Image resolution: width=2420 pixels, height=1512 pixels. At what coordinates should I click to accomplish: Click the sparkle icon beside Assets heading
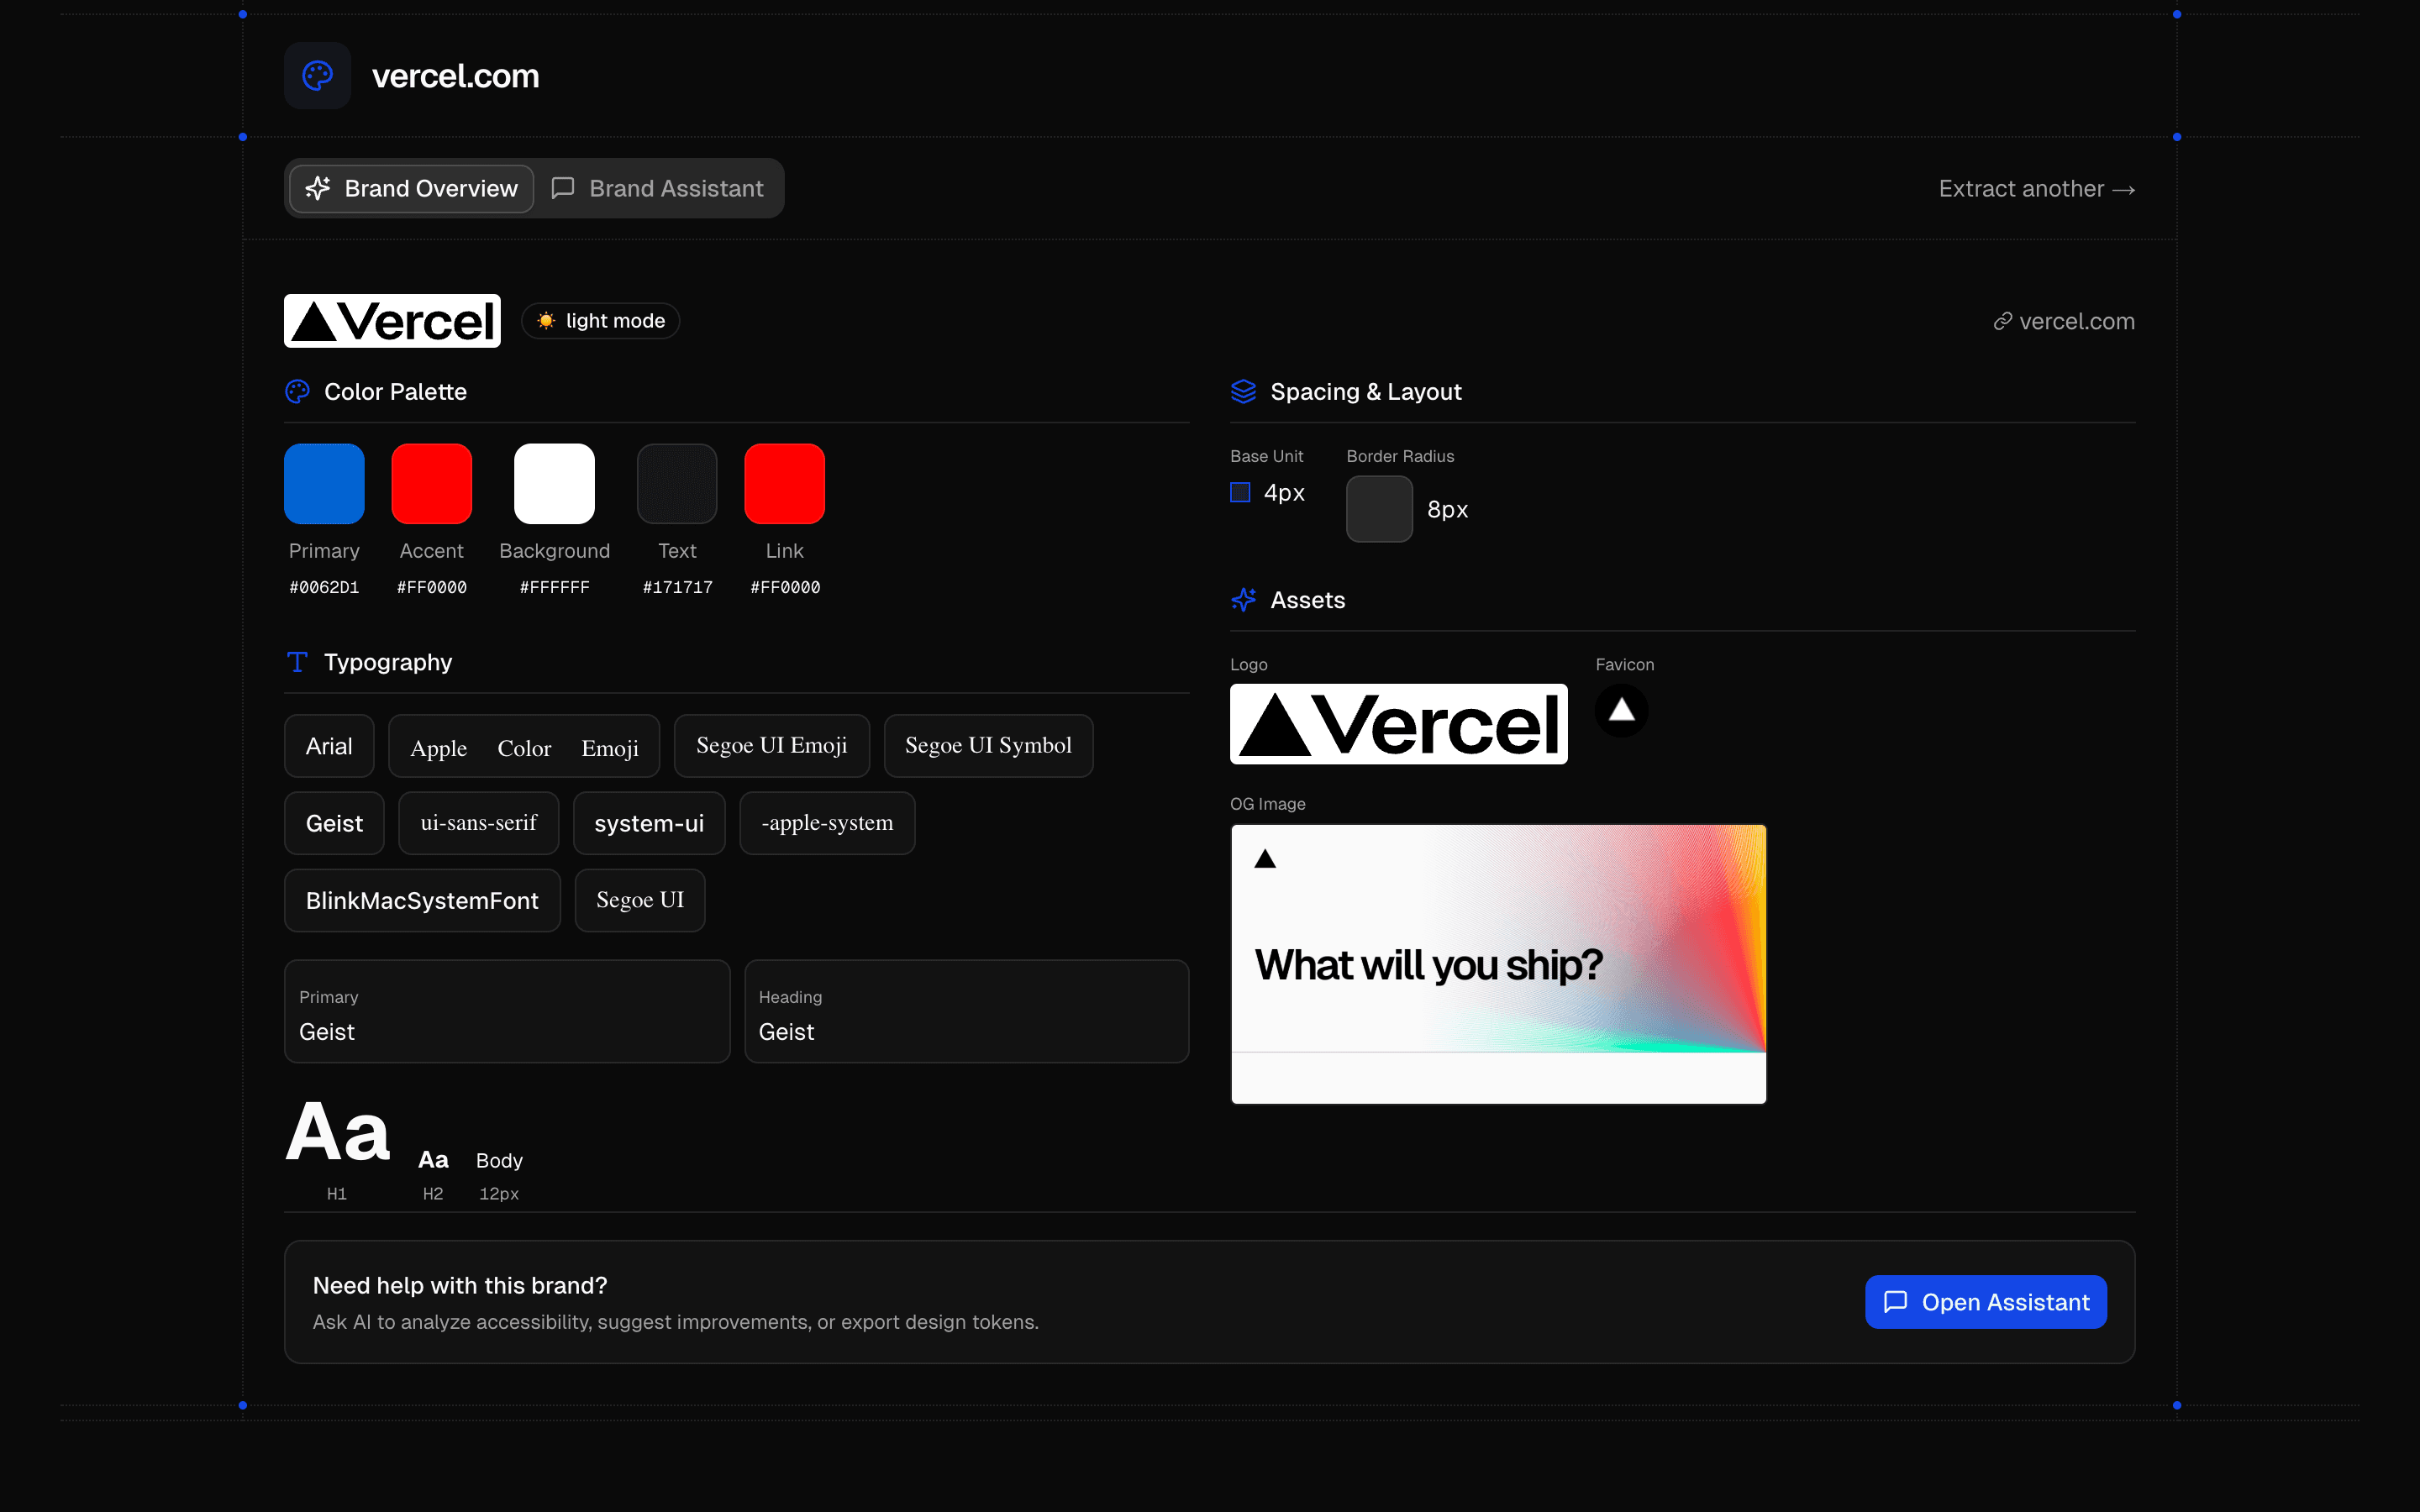pos(1244,600)
